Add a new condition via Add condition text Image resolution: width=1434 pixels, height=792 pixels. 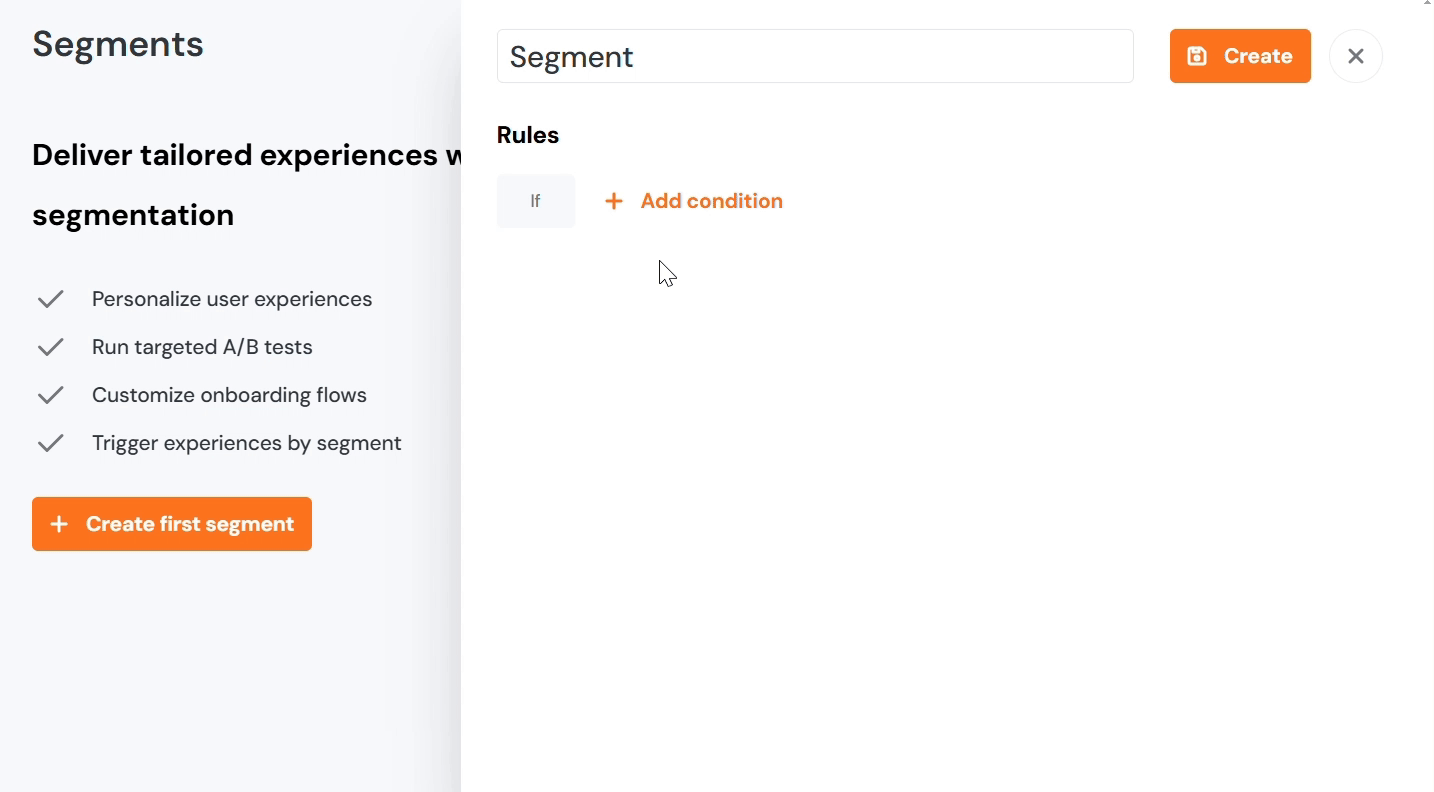(x=711, y=201)
